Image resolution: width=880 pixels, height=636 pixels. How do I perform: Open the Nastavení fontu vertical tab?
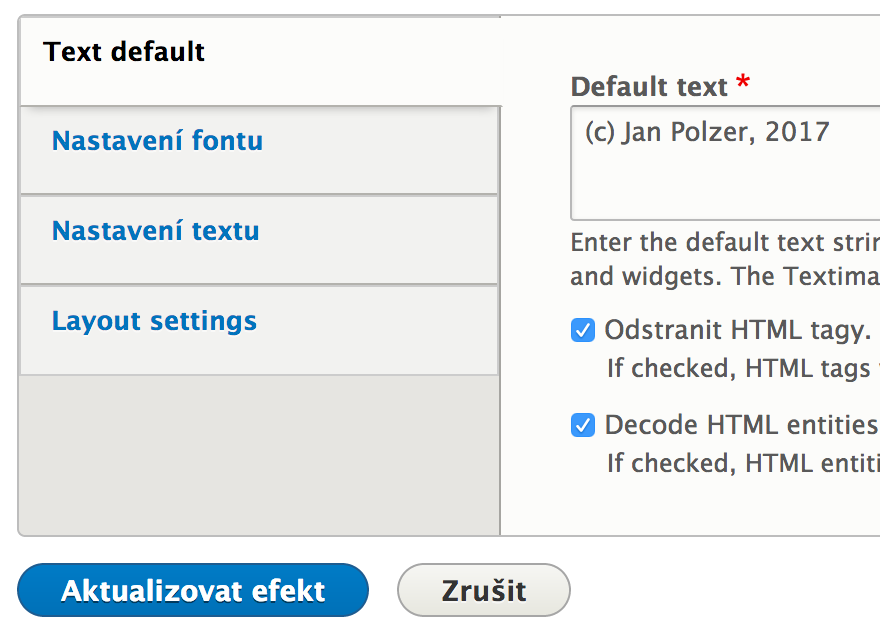(x=157, y=140)
